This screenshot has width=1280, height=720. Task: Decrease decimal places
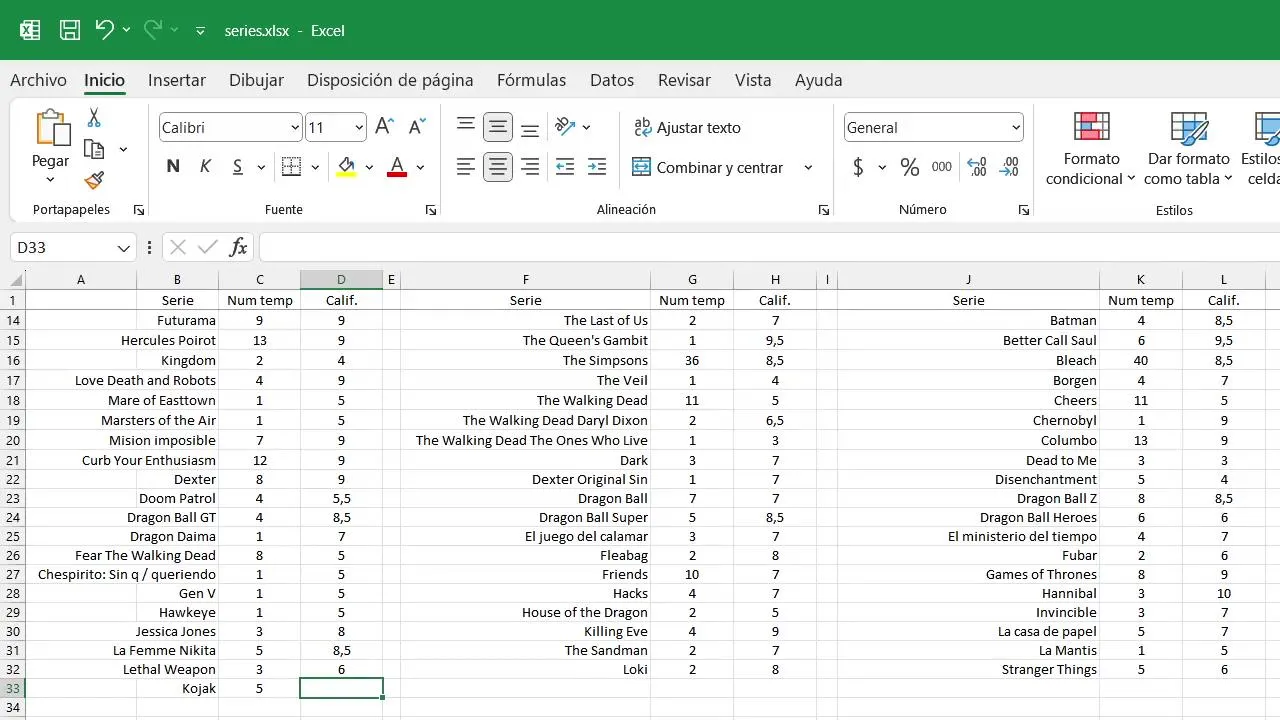[x=1010, y=167]
